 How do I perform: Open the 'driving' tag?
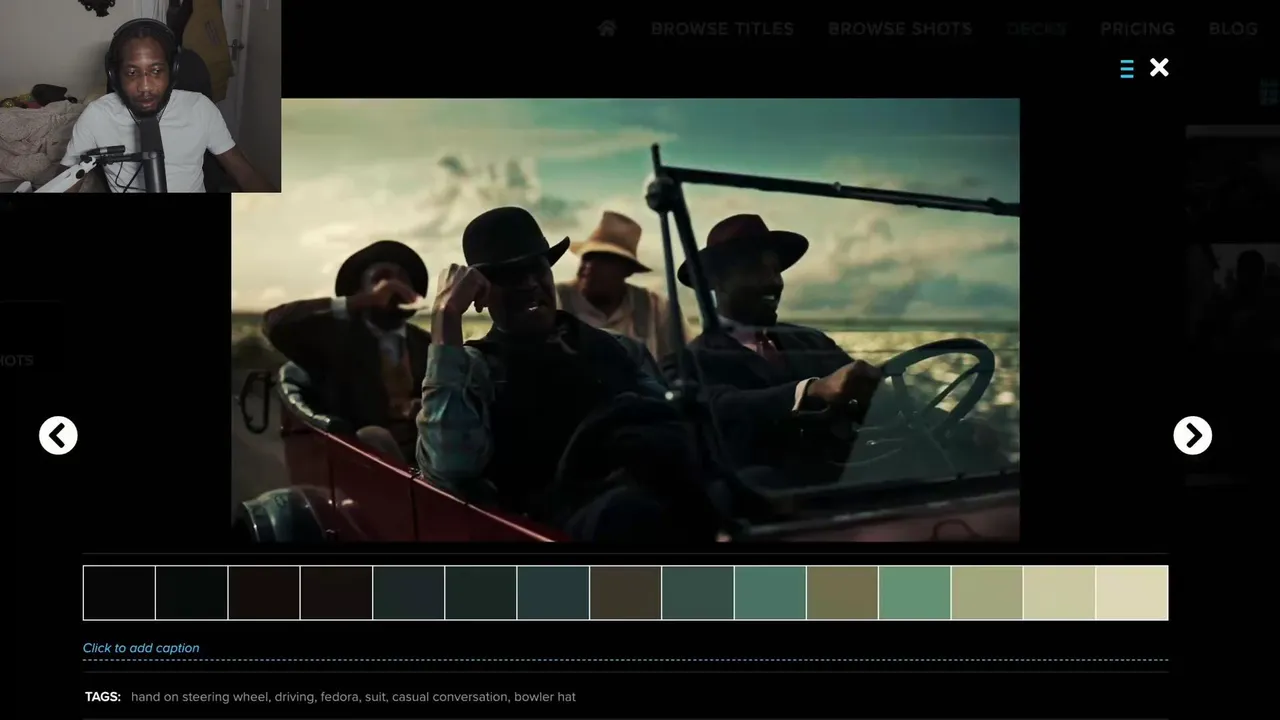click(x=294, y=697)
